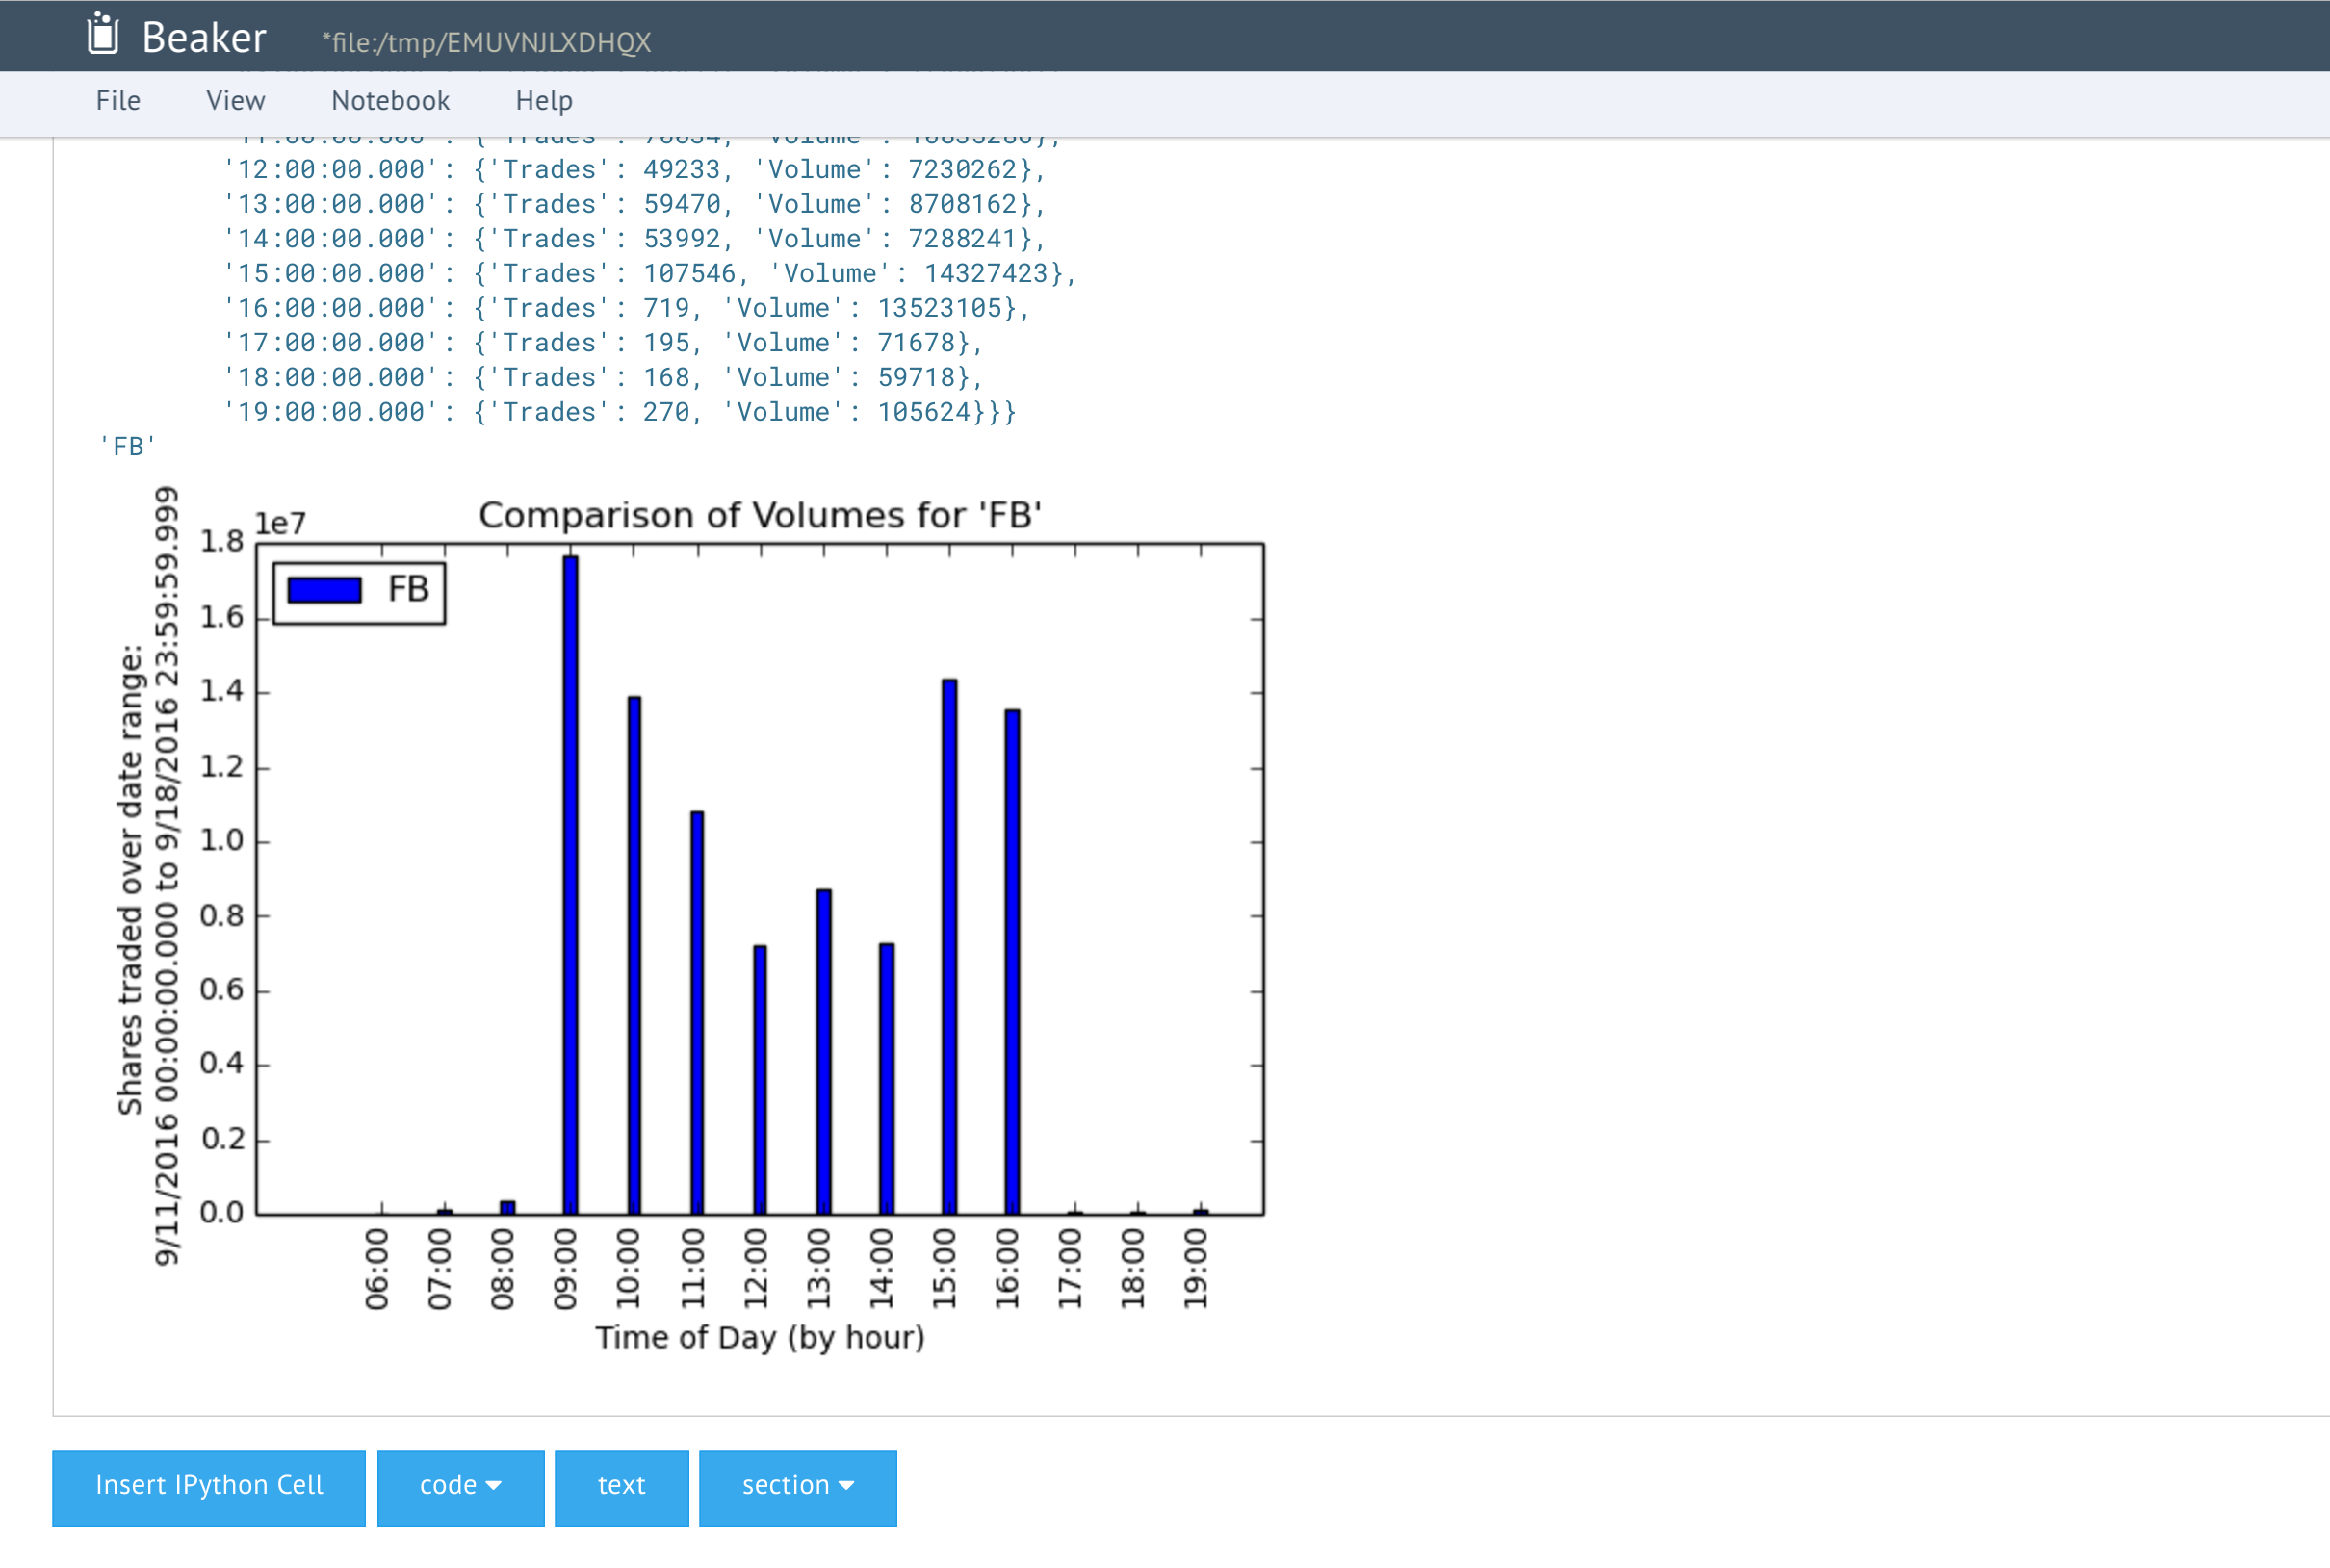Screen dimensions: 2330x1568
Task: Open the File menu
Action: coord(118,101)
